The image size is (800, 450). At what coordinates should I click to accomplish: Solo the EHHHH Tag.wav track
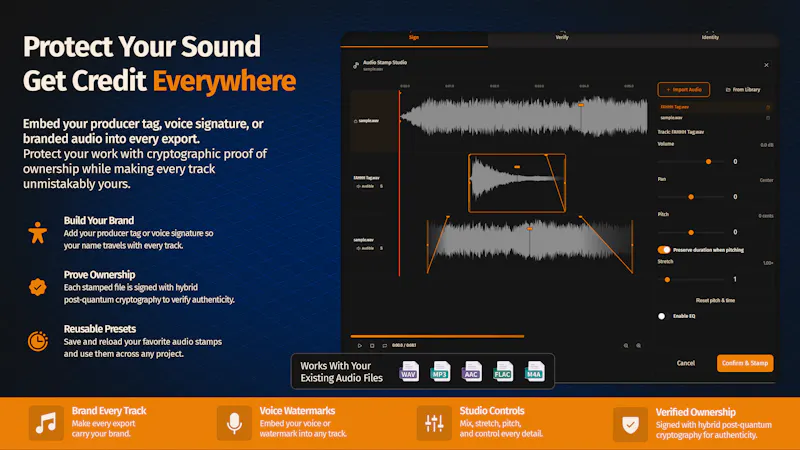(381, 187)
